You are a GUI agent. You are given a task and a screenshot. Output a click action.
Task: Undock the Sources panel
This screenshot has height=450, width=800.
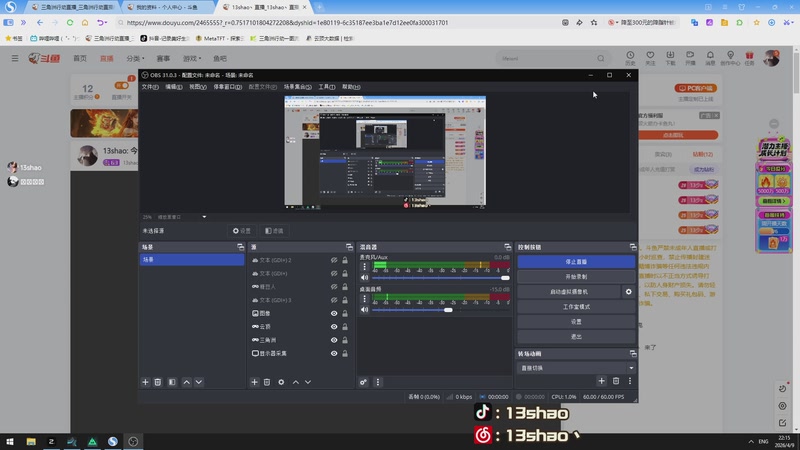pos(349,247)
